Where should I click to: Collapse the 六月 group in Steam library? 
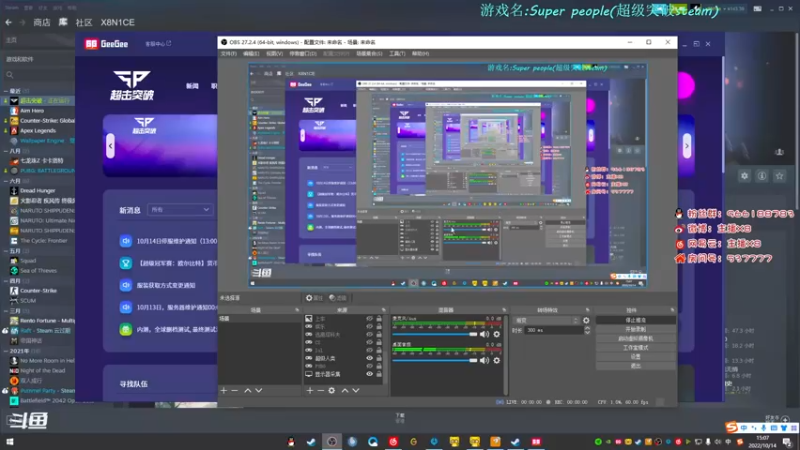6,181
